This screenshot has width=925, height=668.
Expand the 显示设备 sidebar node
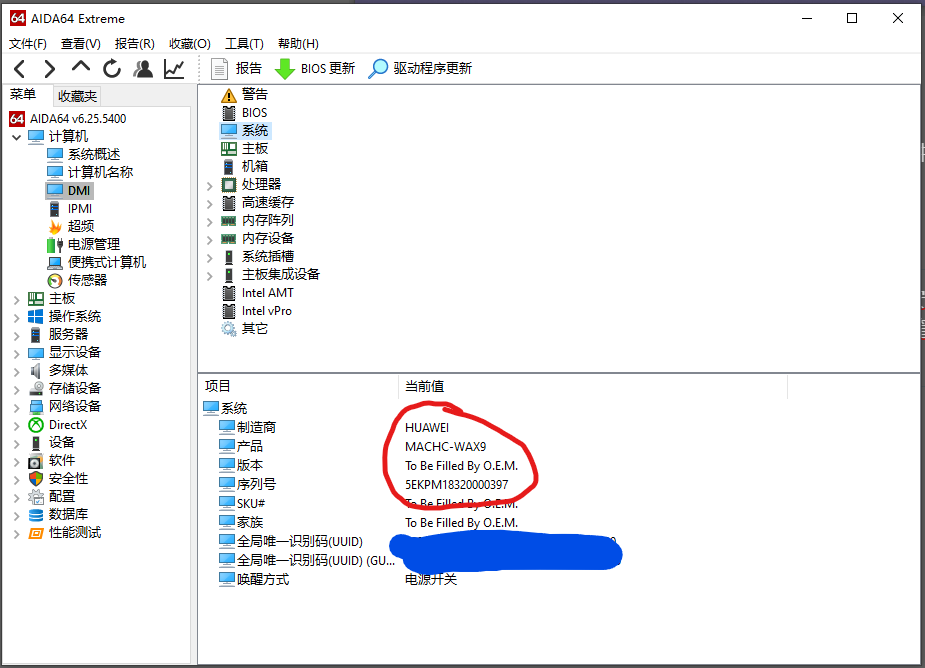pos(17,354)
